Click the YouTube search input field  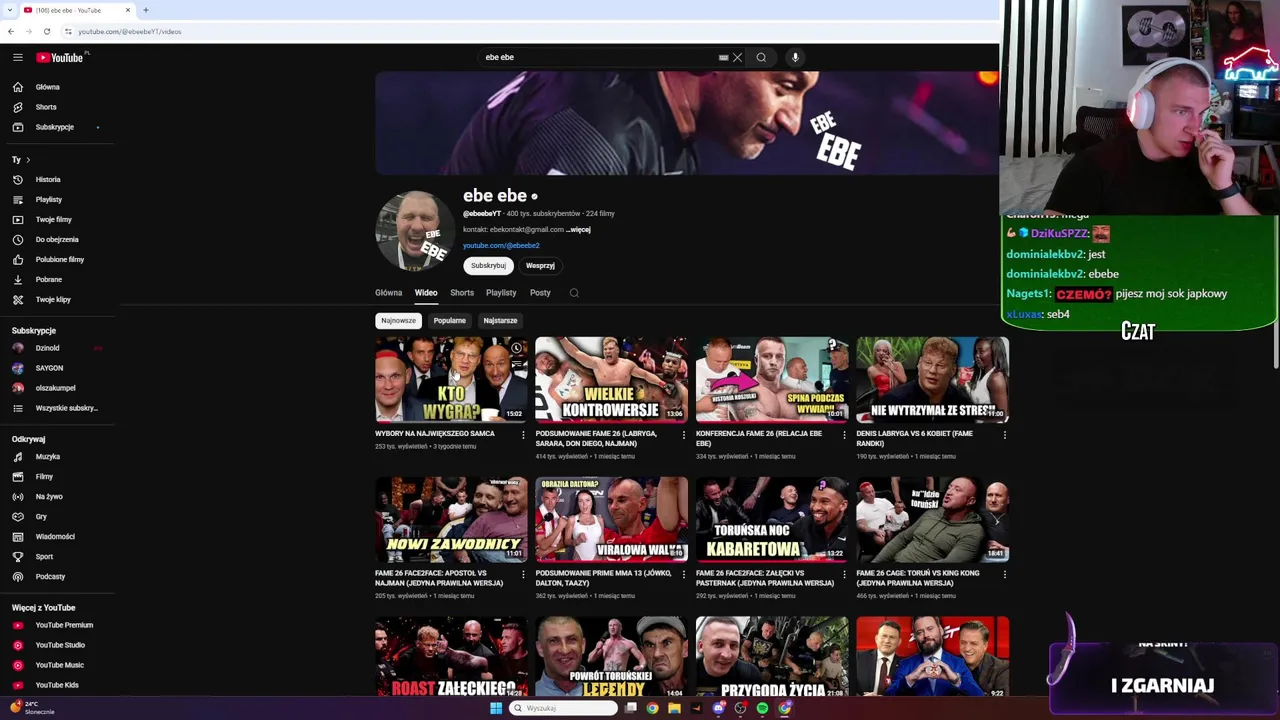click(600, 57)
